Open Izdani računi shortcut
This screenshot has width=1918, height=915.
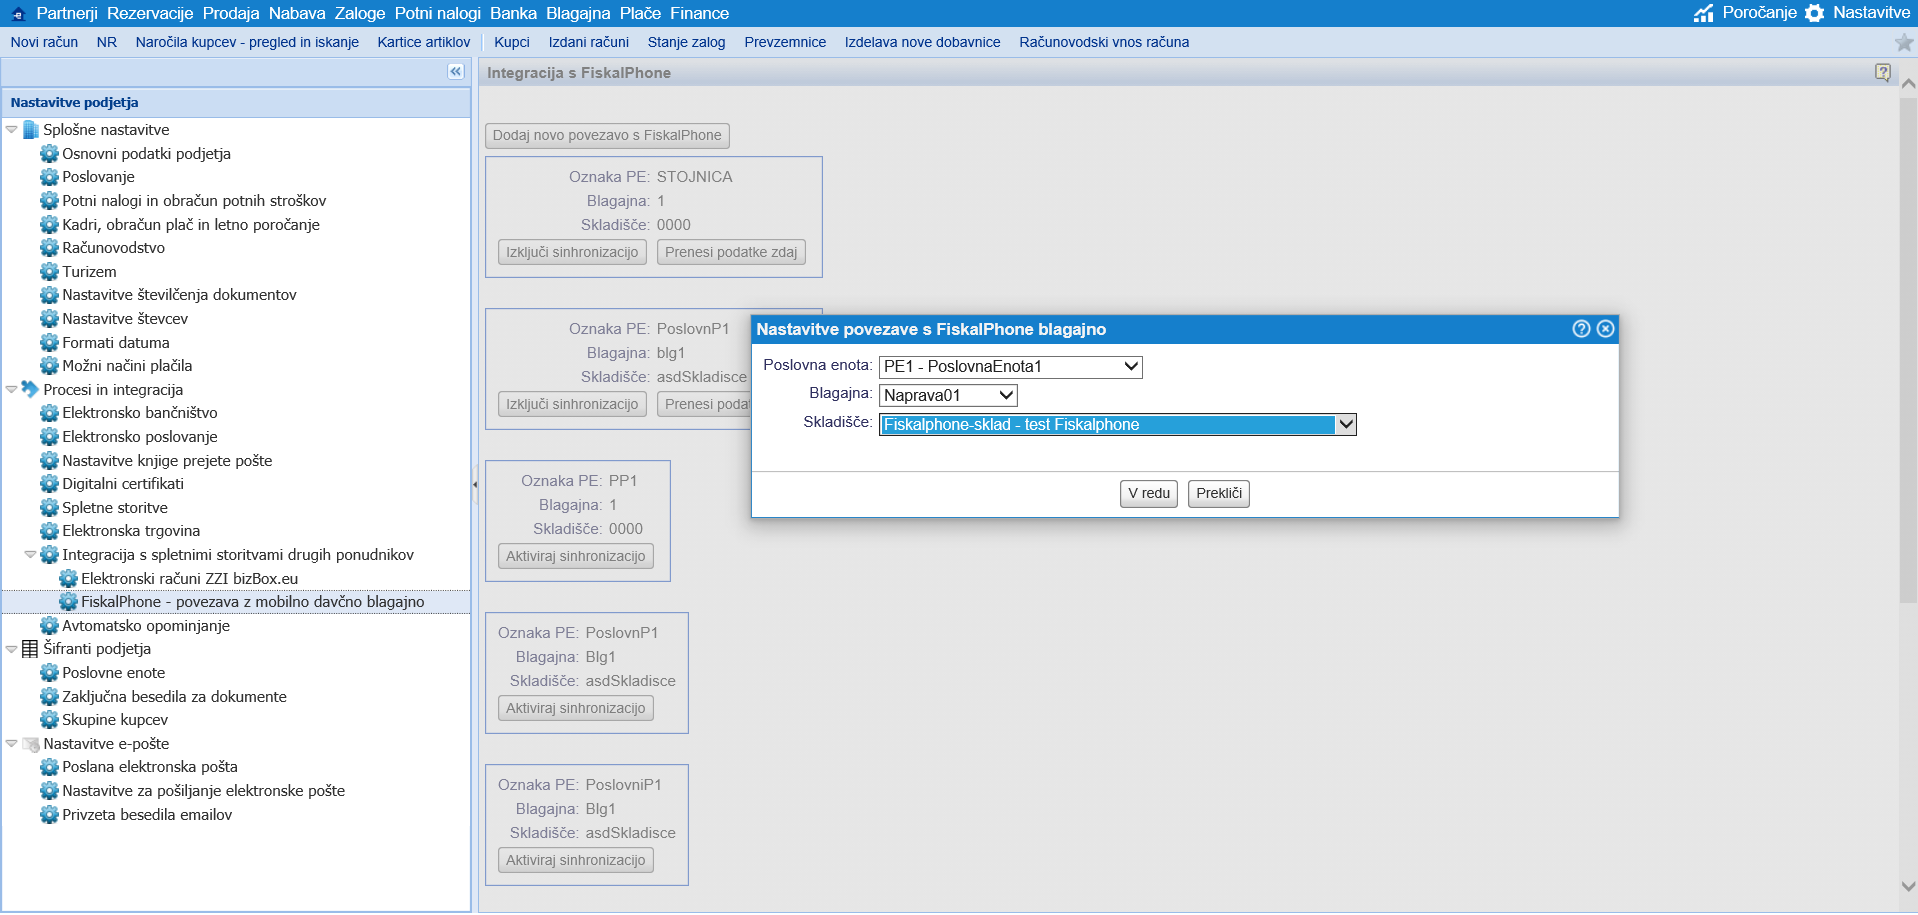589,42
